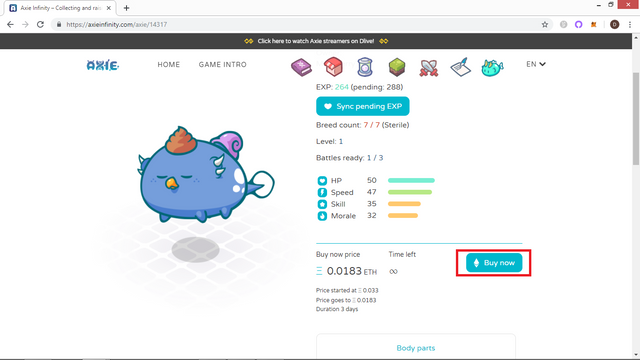Image resolution: width=640 pixels, height=360 pixels.
Task: Click the Breed count 7 / 7 text
Action: coord(371,125)
